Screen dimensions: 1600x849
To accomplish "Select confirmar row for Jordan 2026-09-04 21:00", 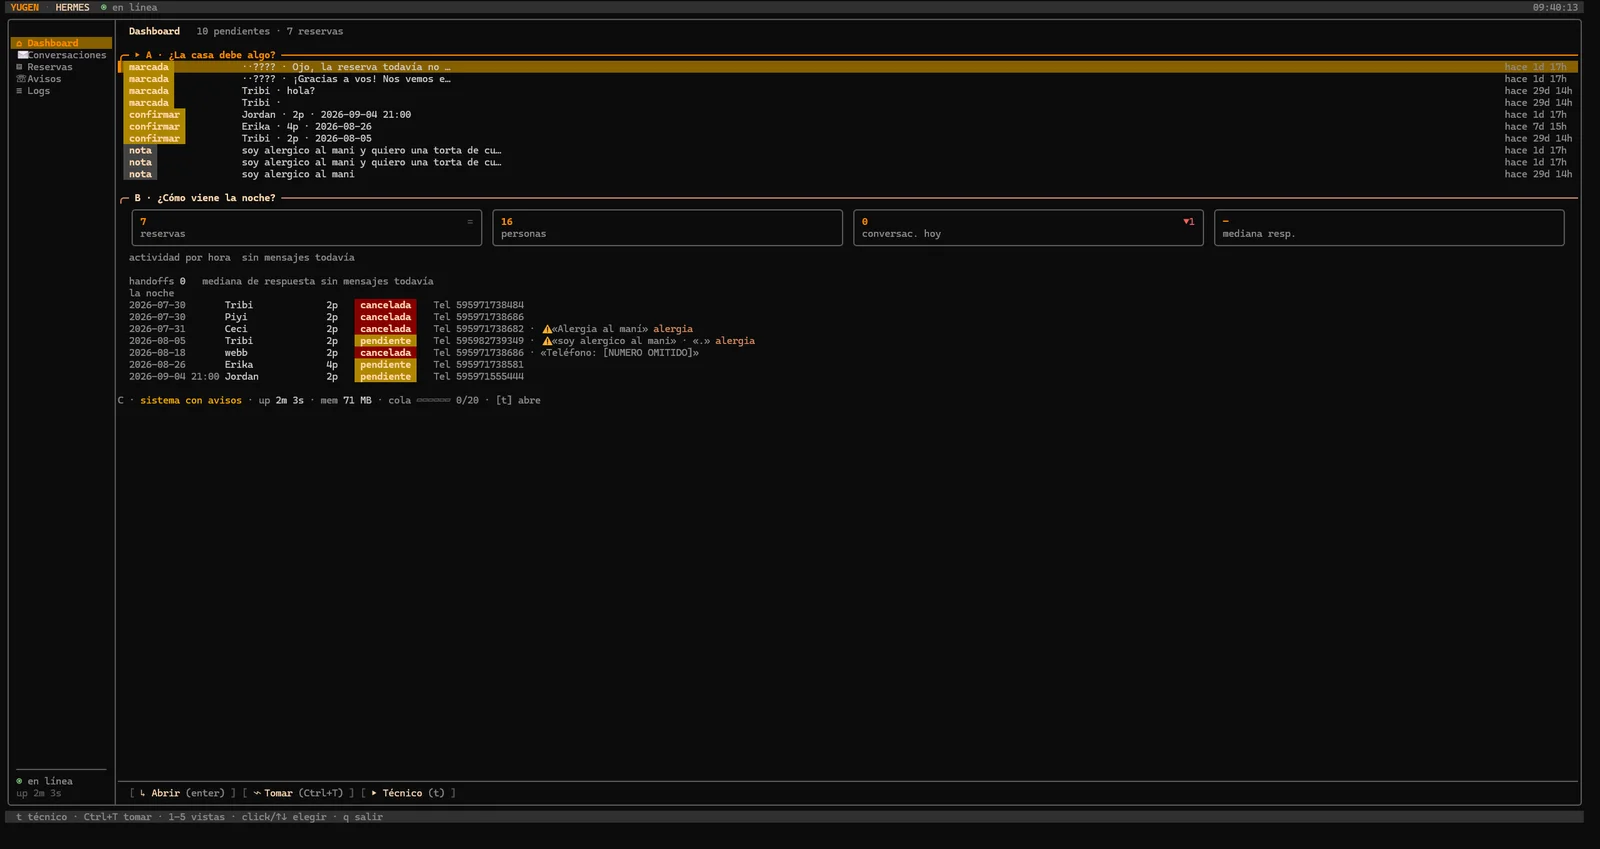I will point(848,115).
